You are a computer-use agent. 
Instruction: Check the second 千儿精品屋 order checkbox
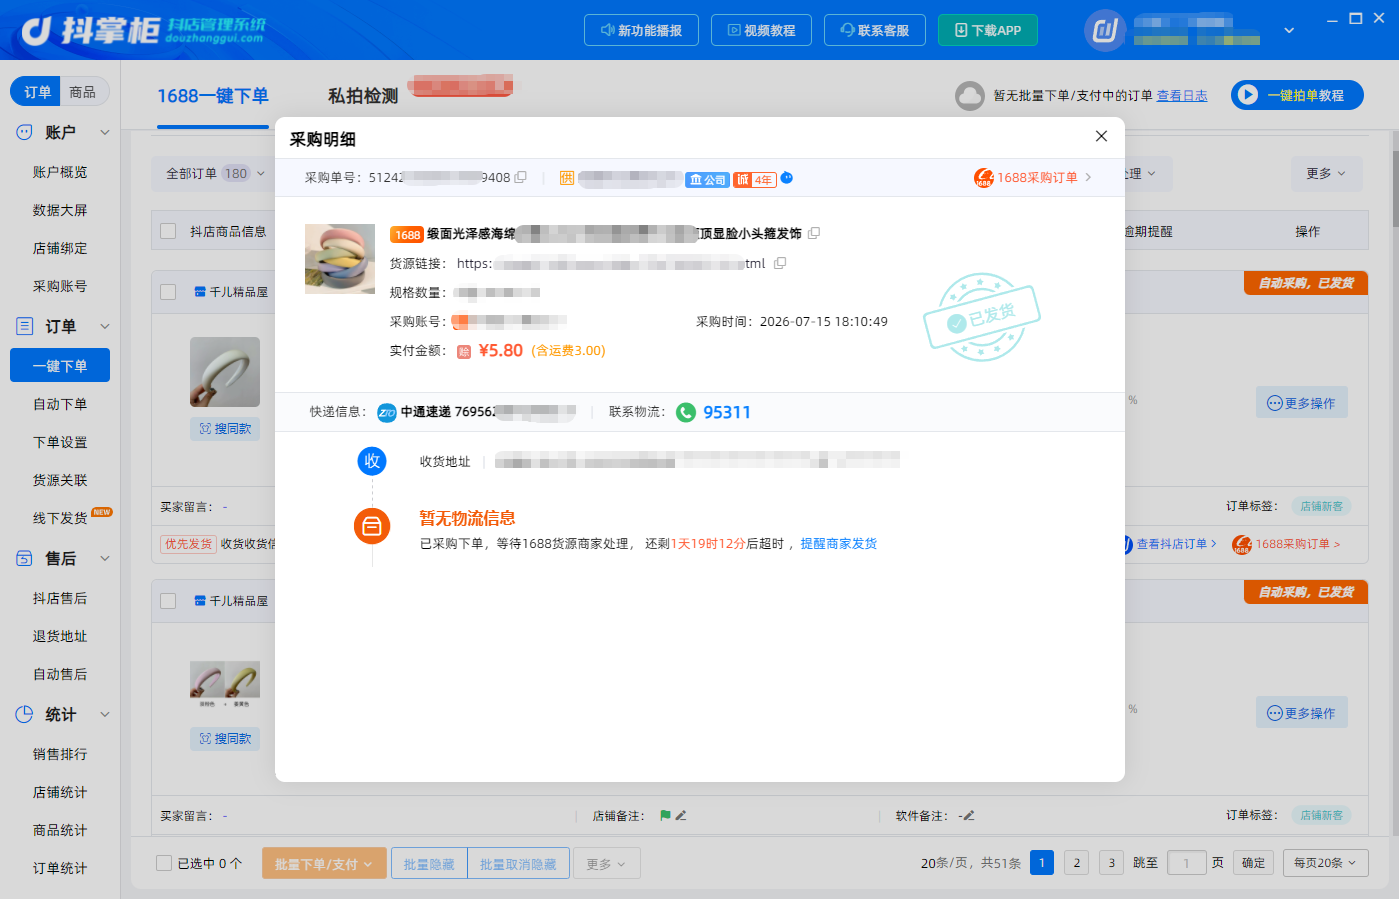pos(168,601)
